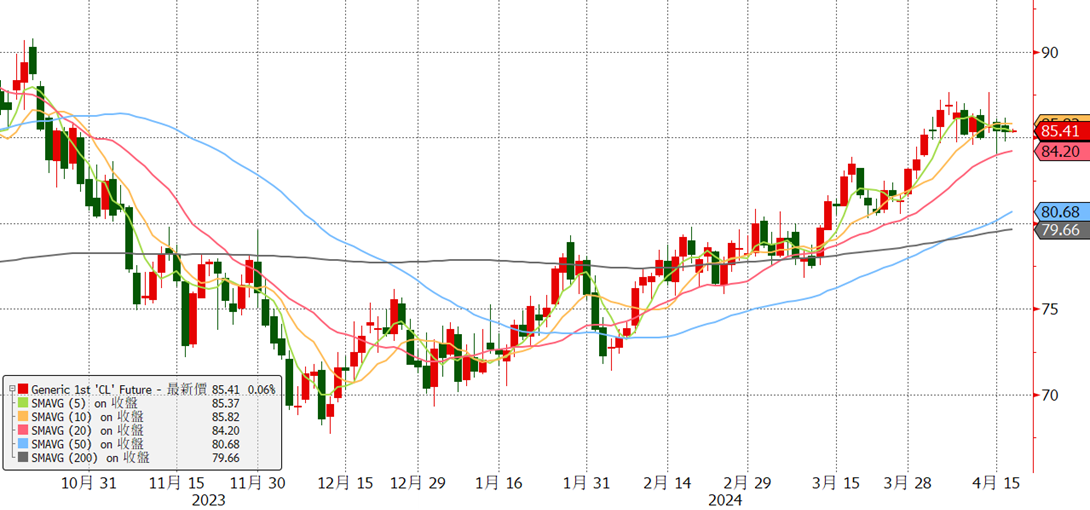Click the 4月 15 date axis label
This screenshot has width=1090, height=510.
pyautogui.click(x=999, y=482)
